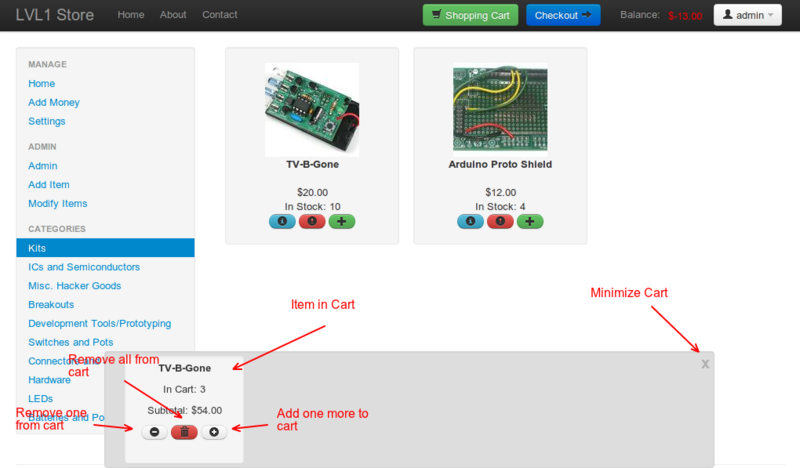Image resolution: width=800 pixels, height=468 pixels.
Task: Go to About in the top navigation
Action: pyautogui.click(x=173, y=15)
